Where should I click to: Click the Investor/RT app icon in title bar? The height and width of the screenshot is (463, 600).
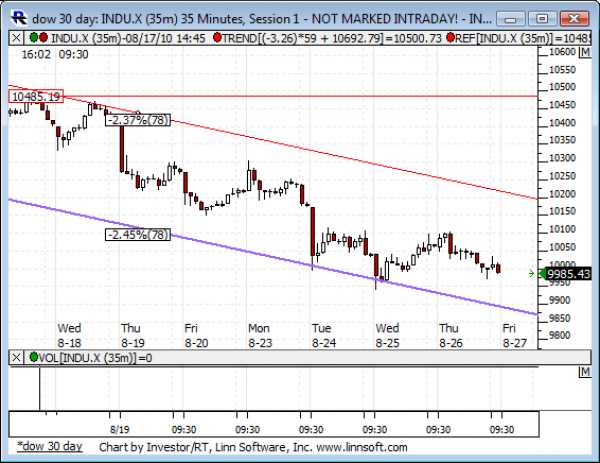19,18
